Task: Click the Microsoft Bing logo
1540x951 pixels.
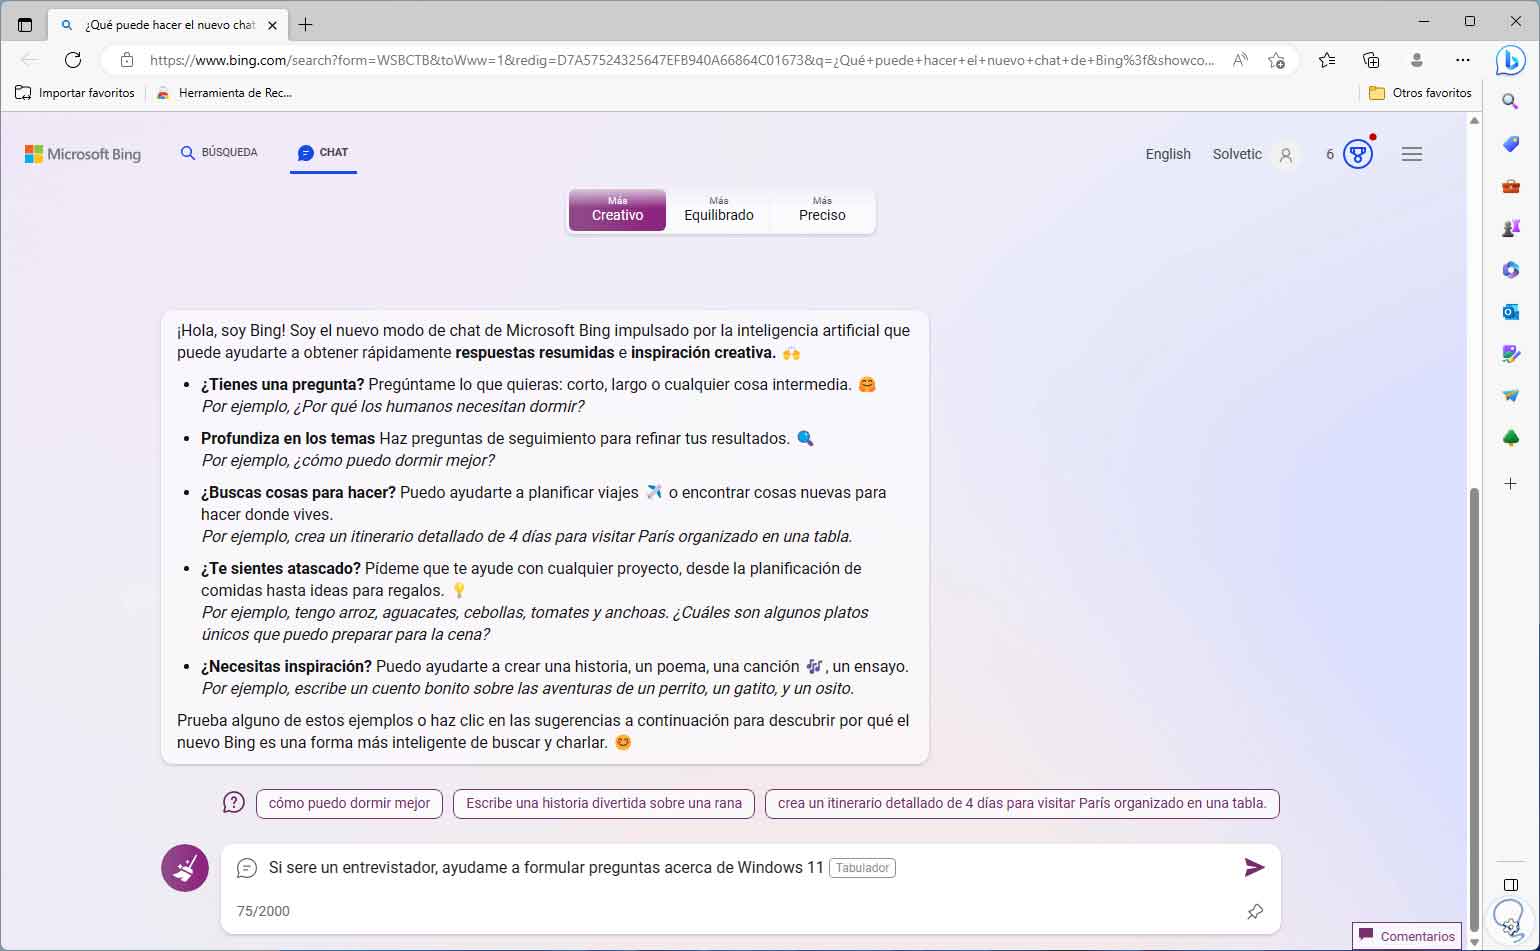Action: pyautogui.click(x=83, y=154)
